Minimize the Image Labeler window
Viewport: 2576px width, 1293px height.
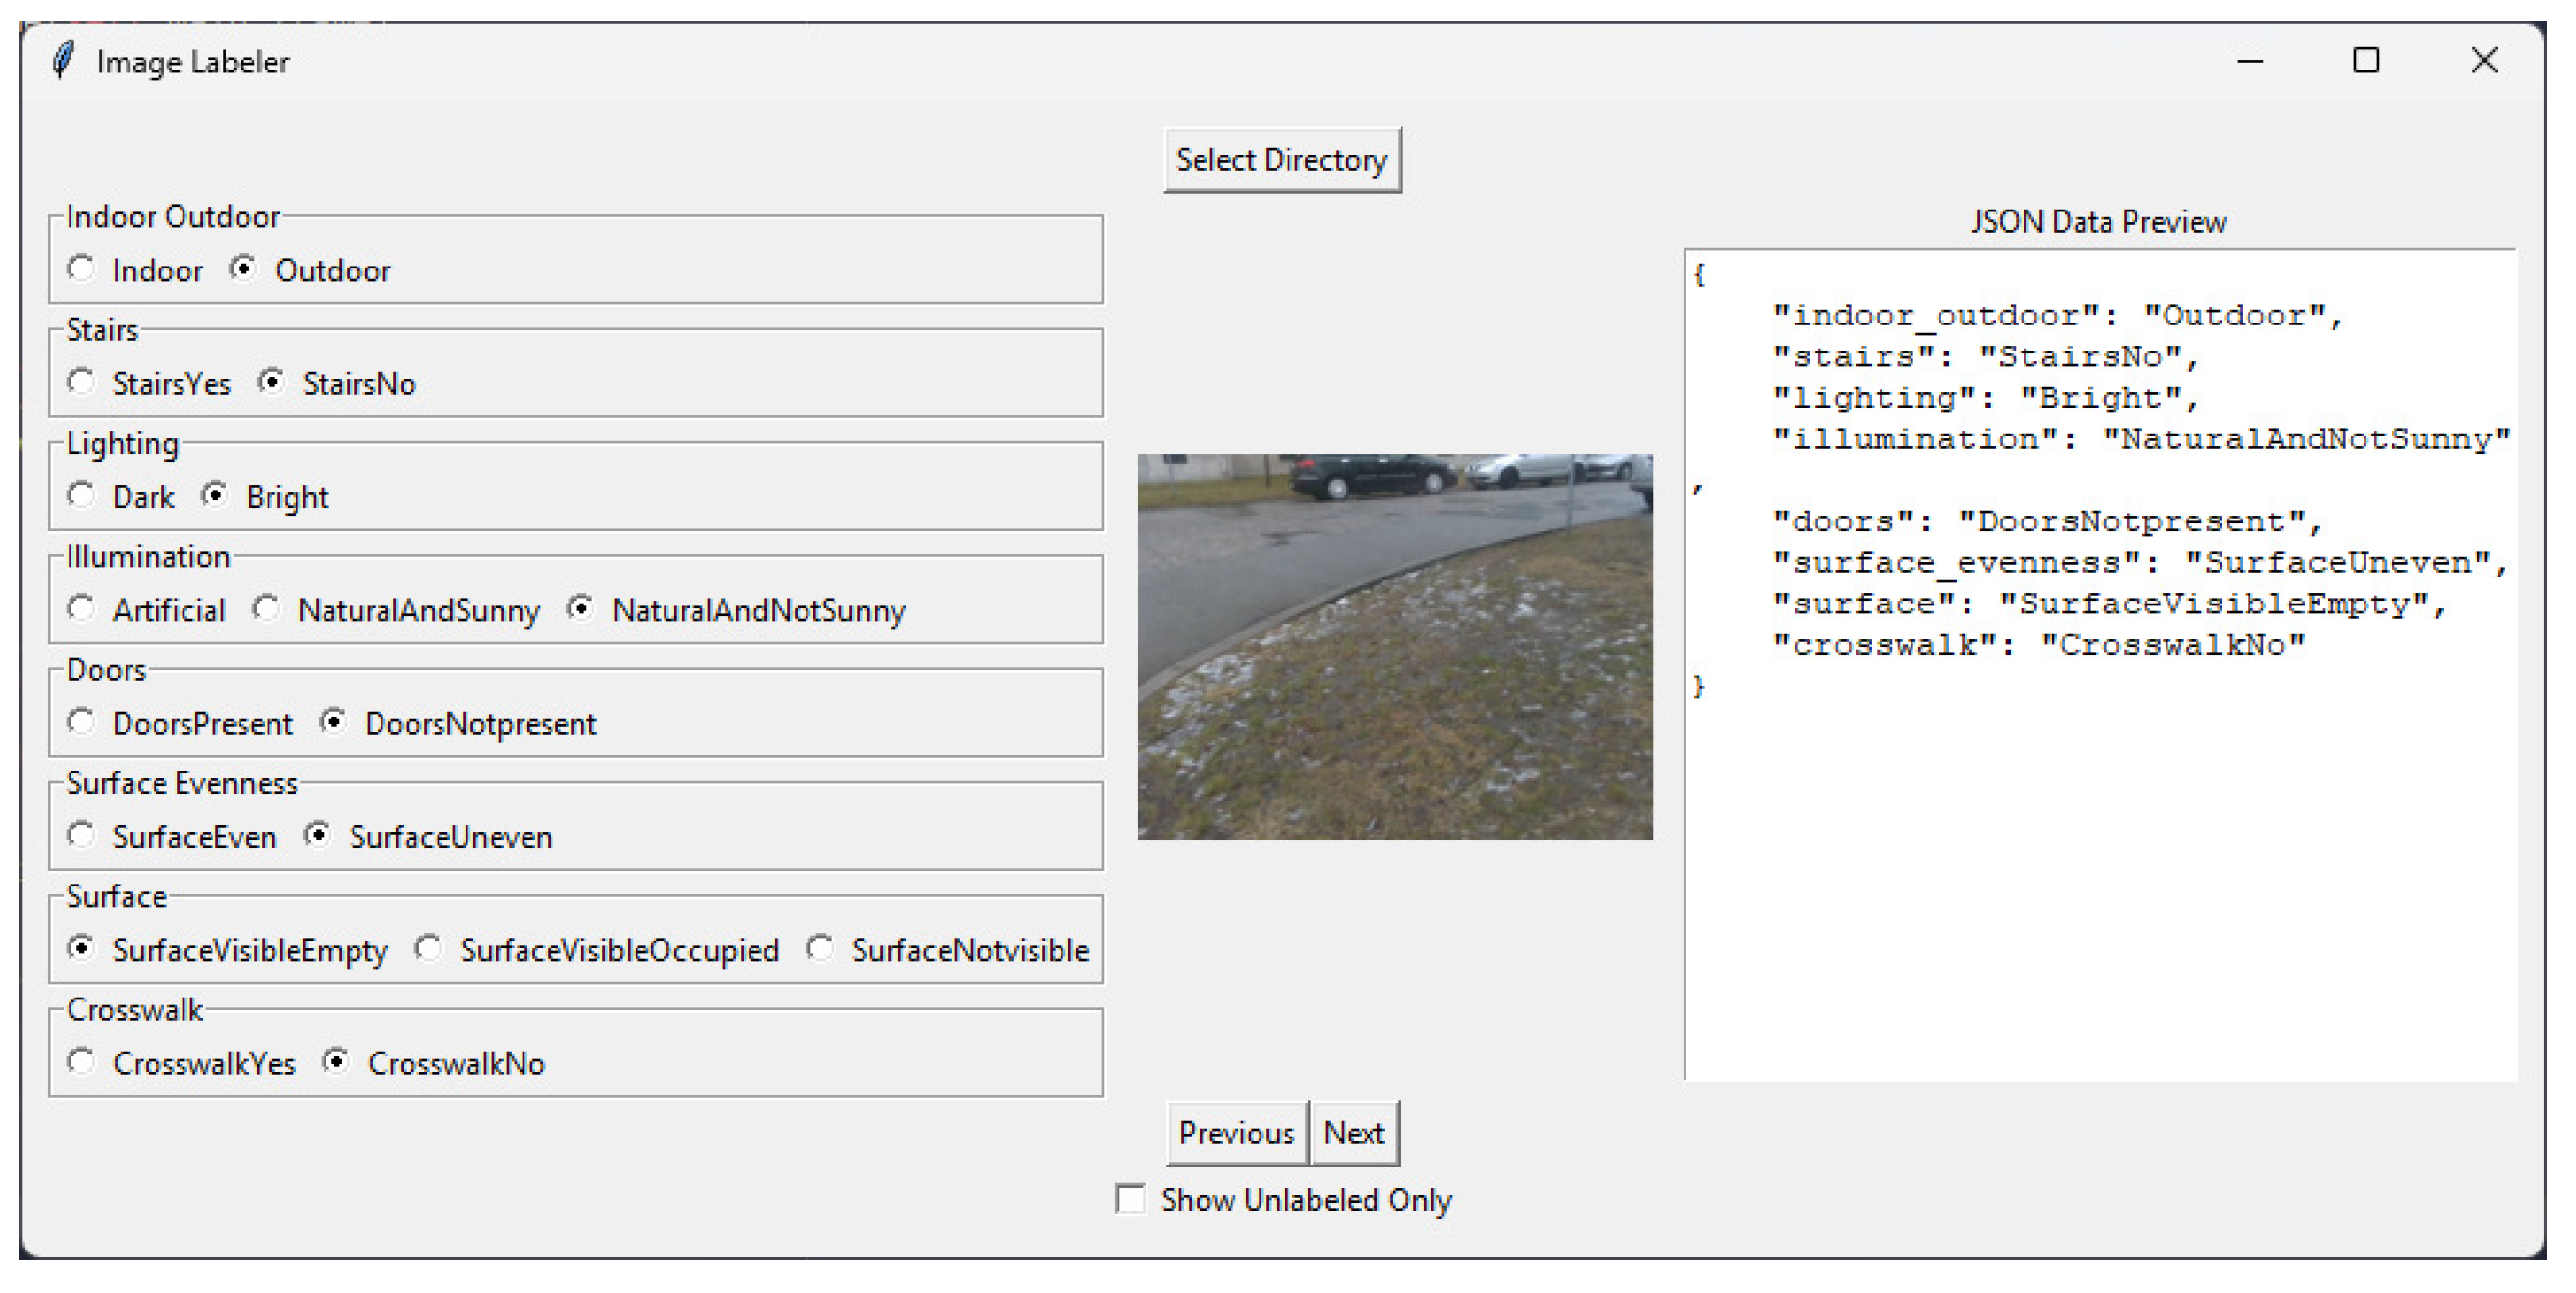(x=2249, y=62)
